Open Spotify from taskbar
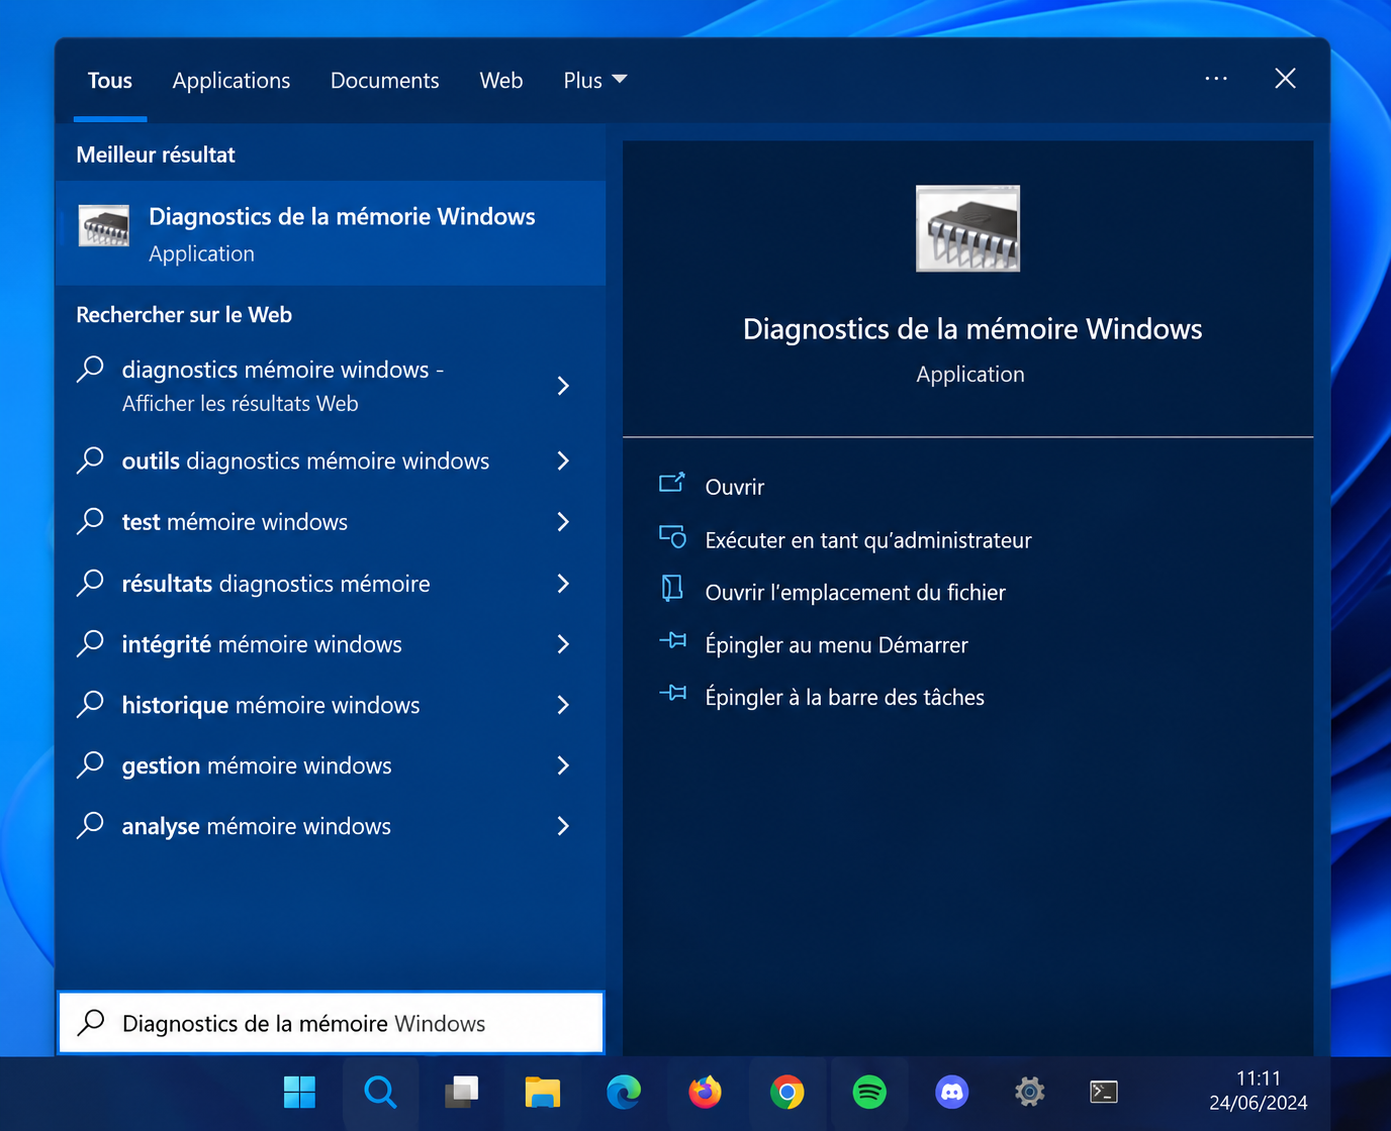 869,1092
